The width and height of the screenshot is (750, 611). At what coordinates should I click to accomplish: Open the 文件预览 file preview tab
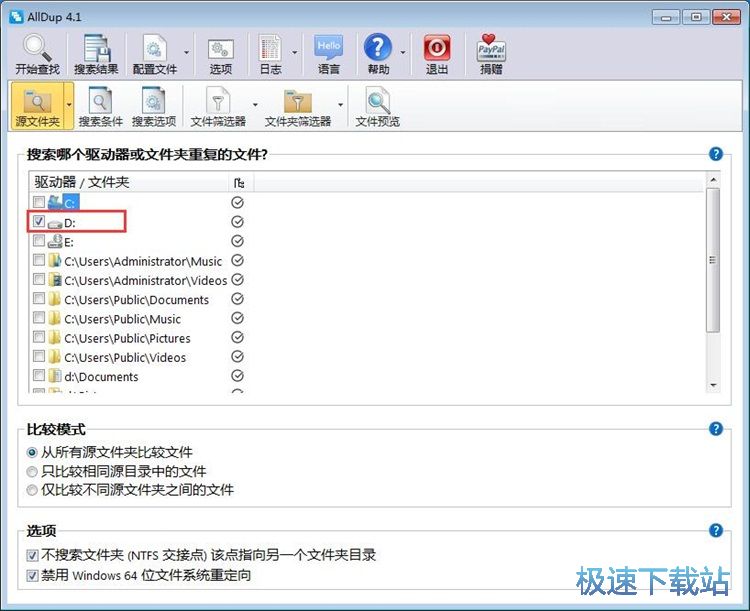pyautogui.click(x=377, y=107)
